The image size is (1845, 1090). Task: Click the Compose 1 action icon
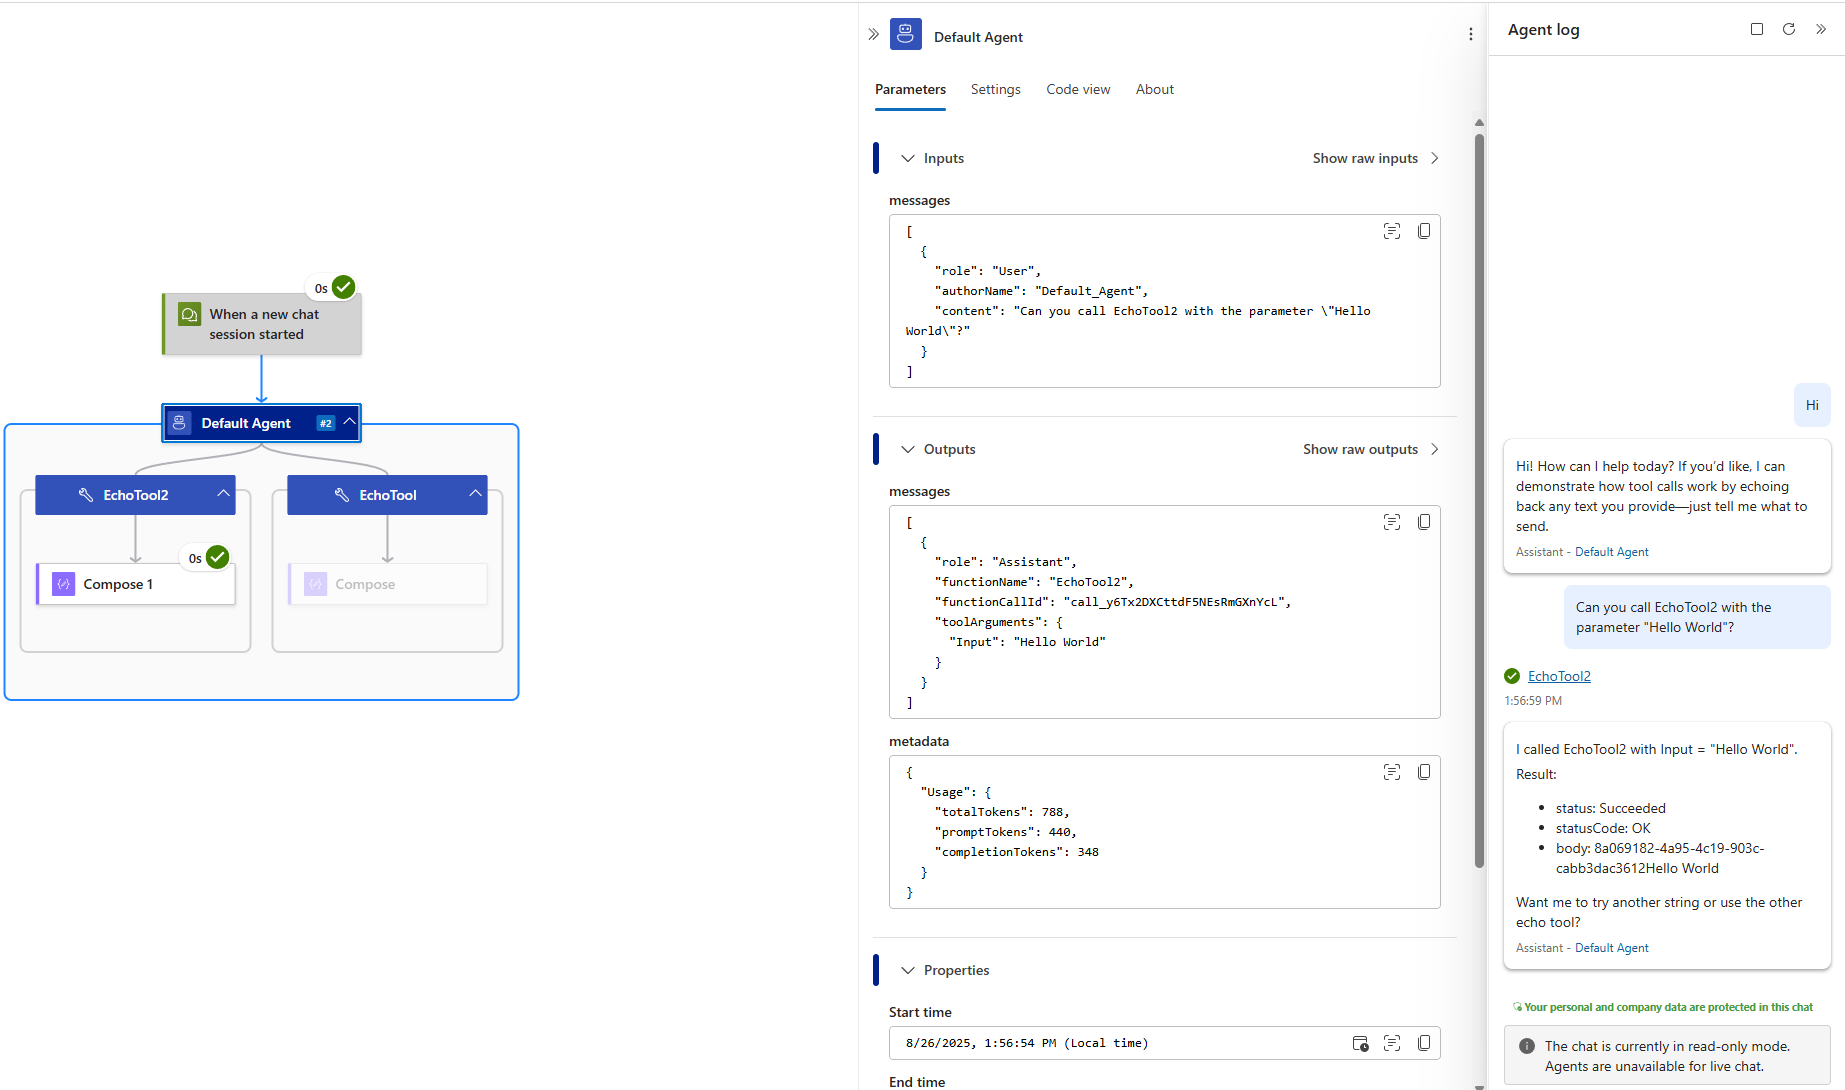[64, 583]
